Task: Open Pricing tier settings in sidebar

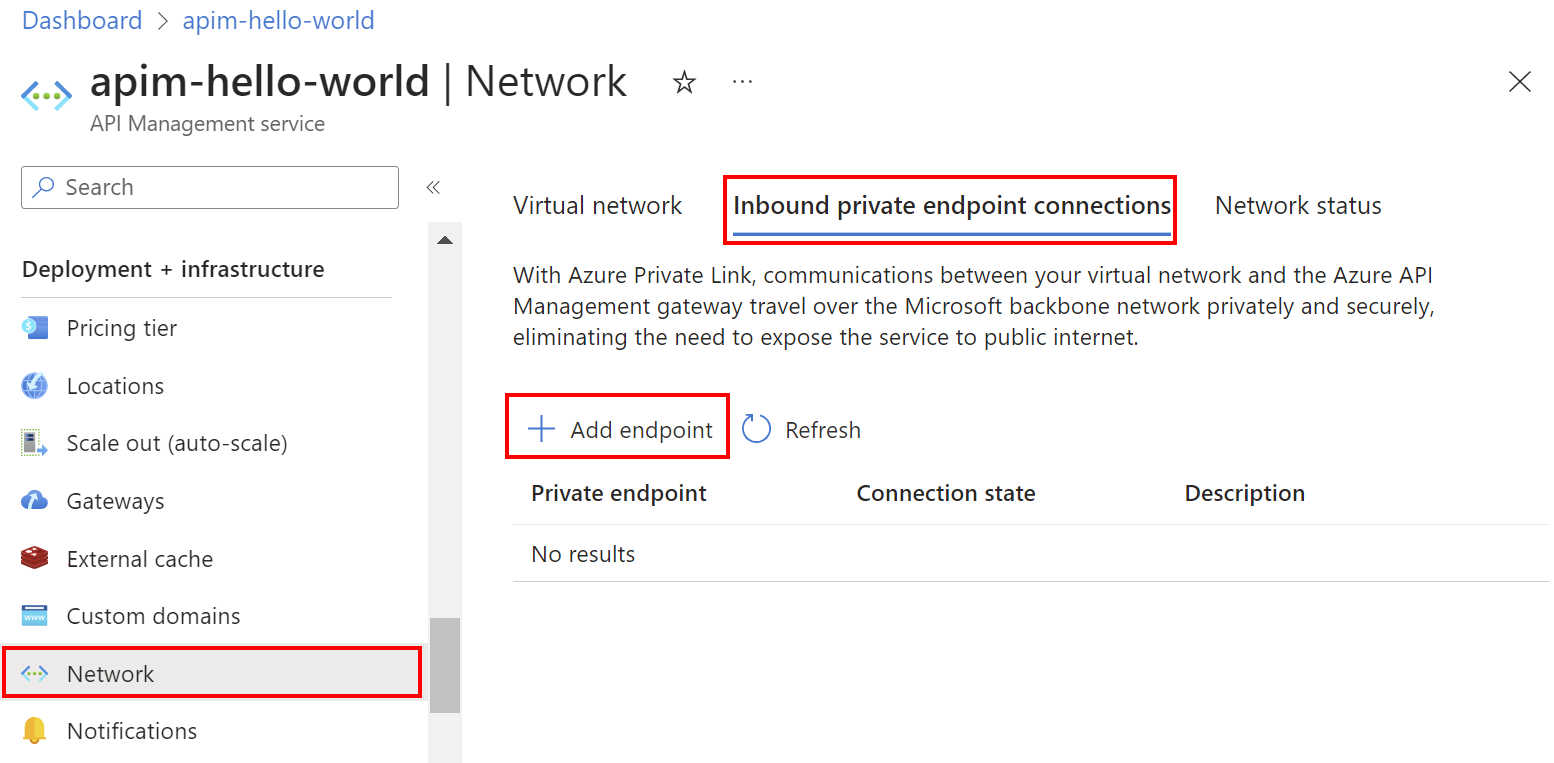Action: pos(120,327)
